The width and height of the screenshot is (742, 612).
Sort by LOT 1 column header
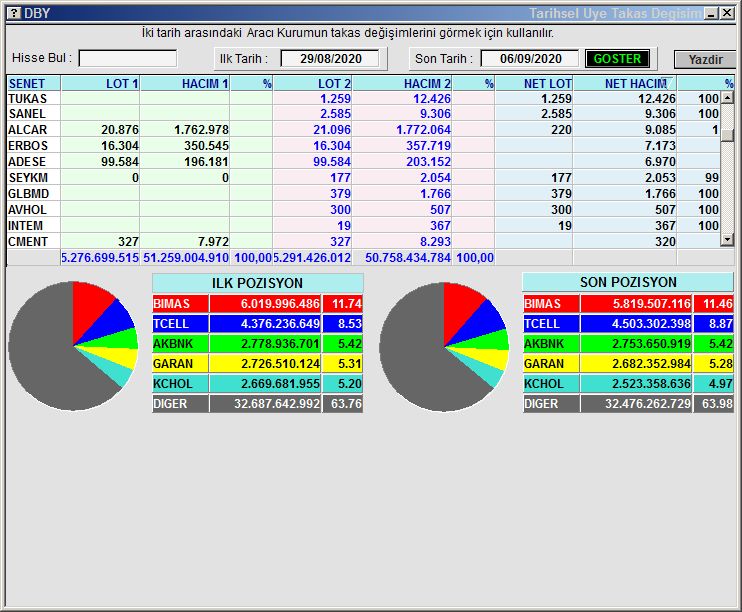point(100,83)
